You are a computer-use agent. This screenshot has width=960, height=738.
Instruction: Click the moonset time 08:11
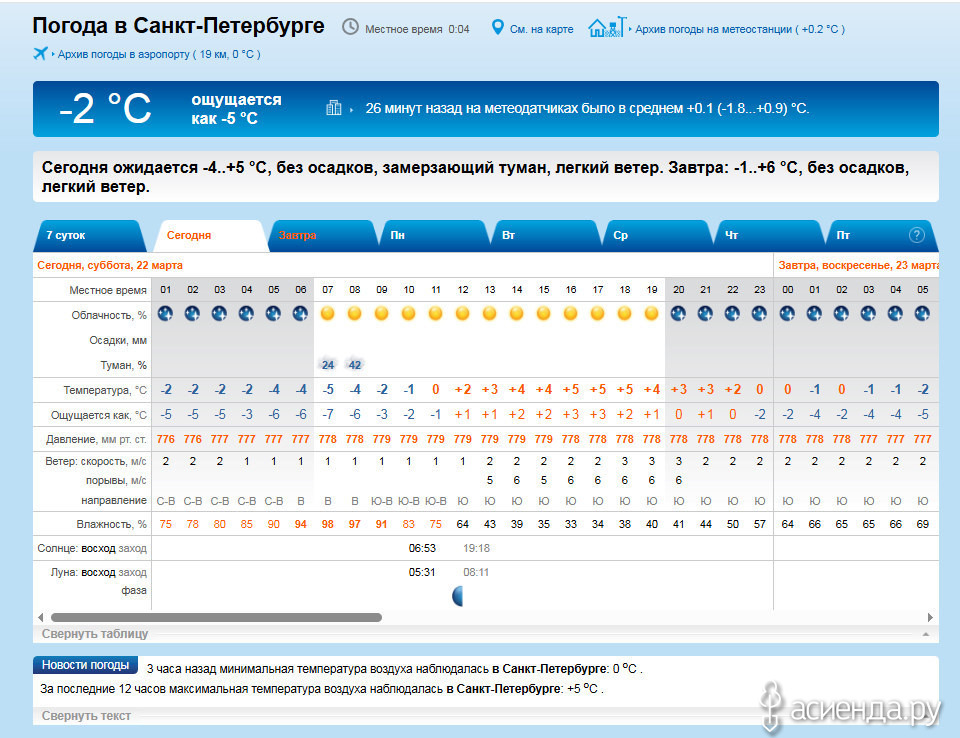point(476,572)
